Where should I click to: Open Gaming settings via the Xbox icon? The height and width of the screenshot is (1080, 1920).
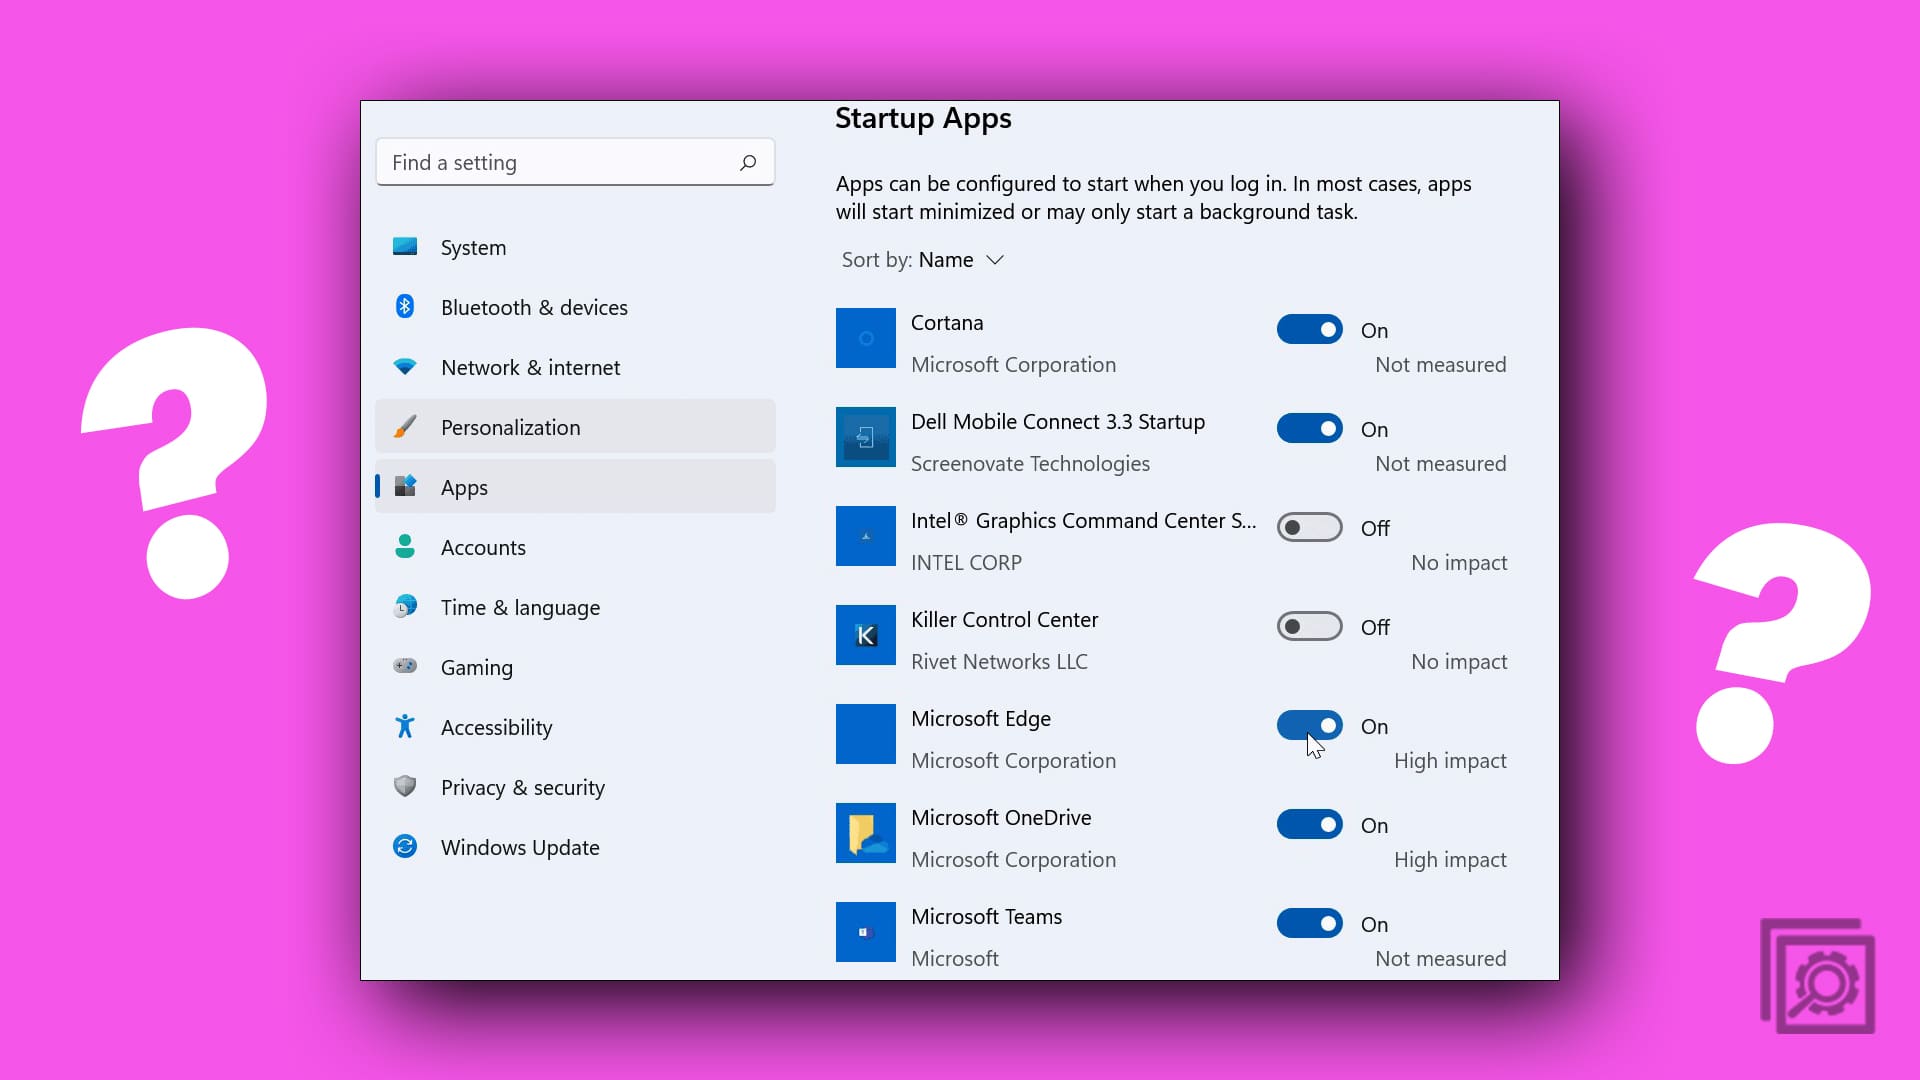405,667
